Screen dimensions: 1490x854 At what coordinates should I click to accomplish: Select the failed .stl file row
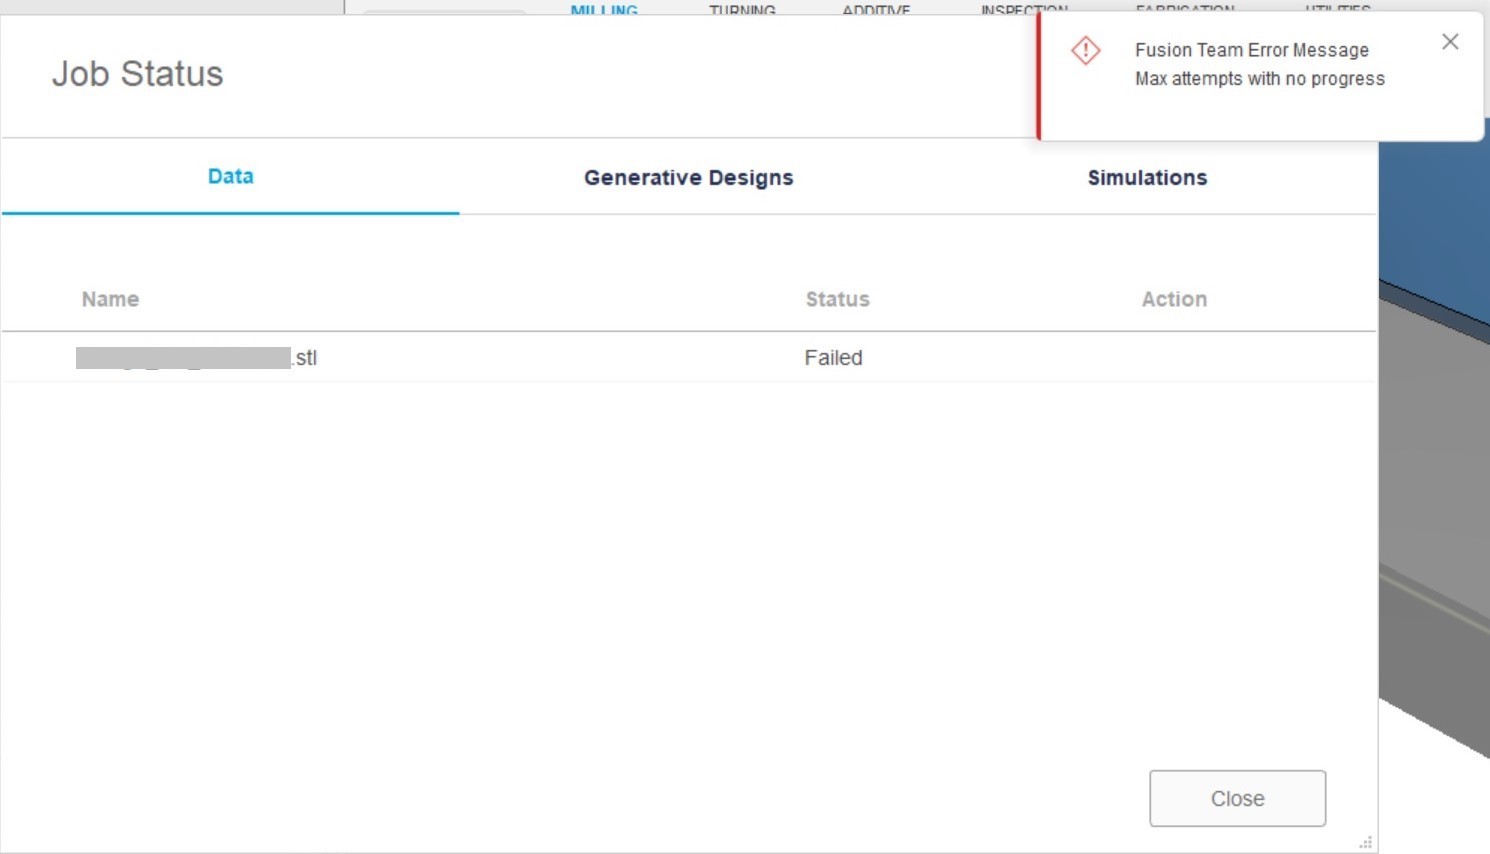(x=196, y=357)
